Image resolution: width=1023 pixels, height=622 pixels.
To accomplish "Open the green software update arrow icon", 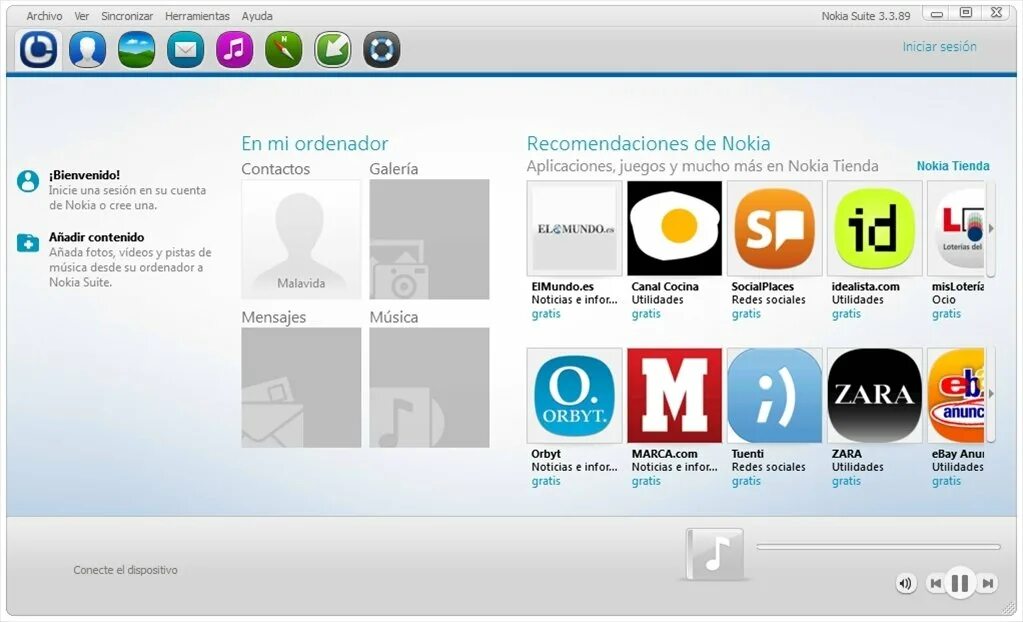I will (x=333, y=50).
